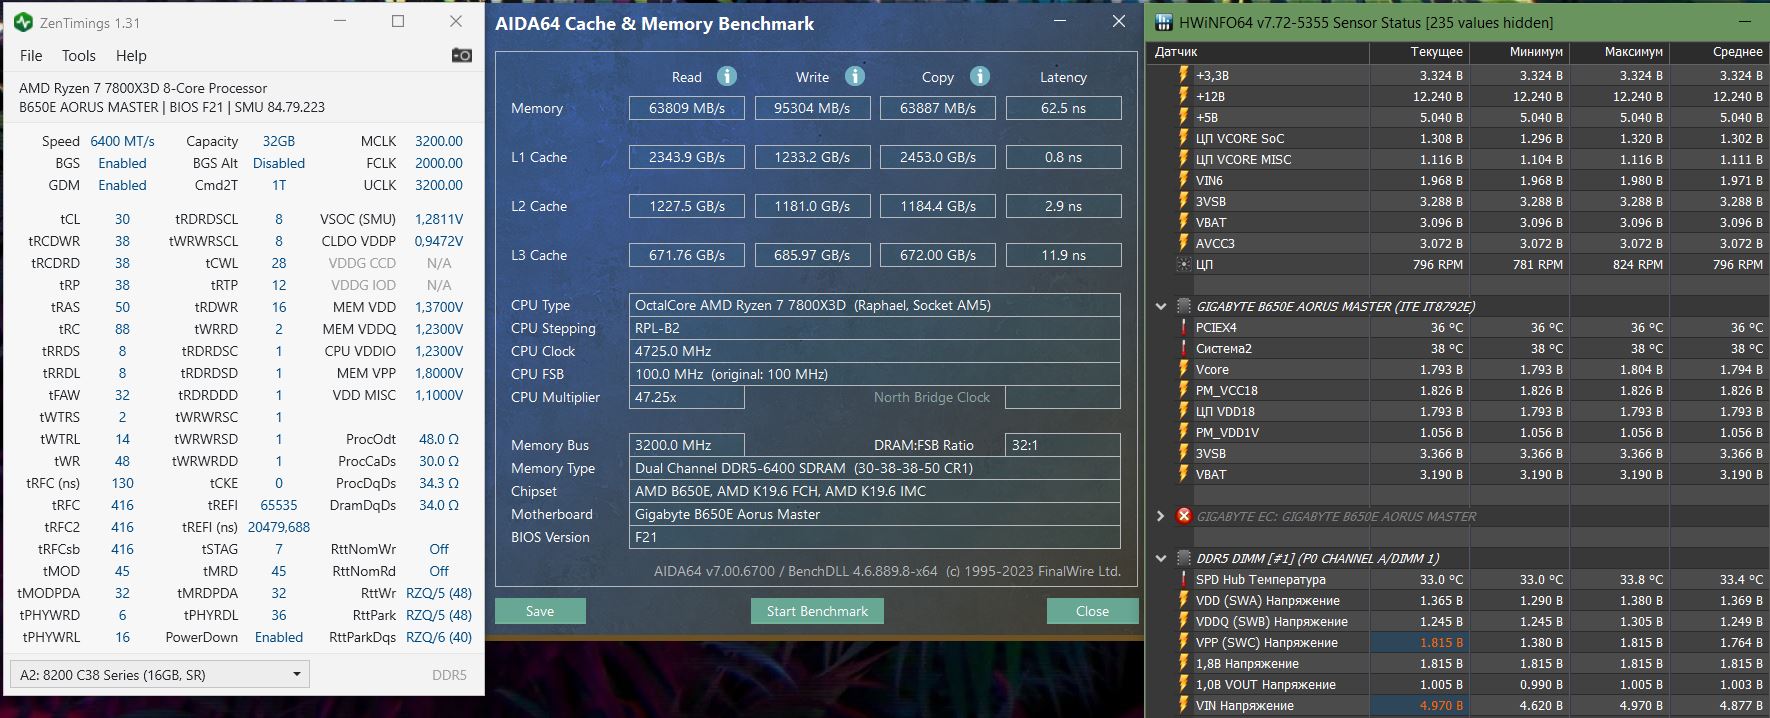Screen dimensions: 1770x718
Task: Click the Save button in AIDA64
Action: [540, 611]
